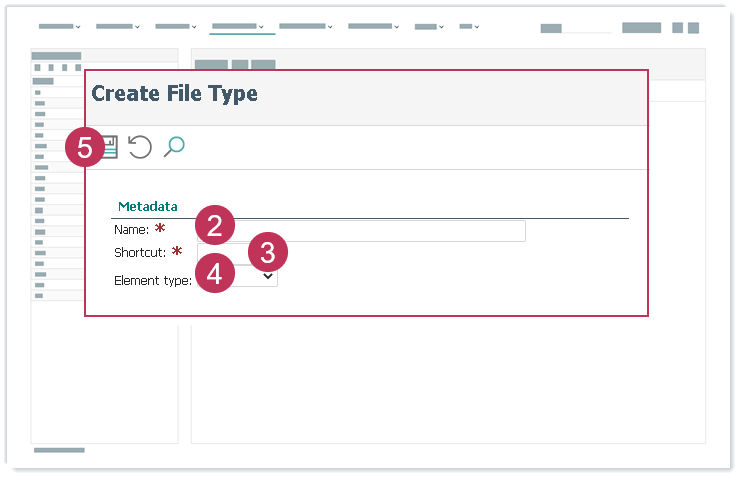Screen dimensions: 740x478
Task: Open the third menu in the top menu bar
Action: click(176, 26)
